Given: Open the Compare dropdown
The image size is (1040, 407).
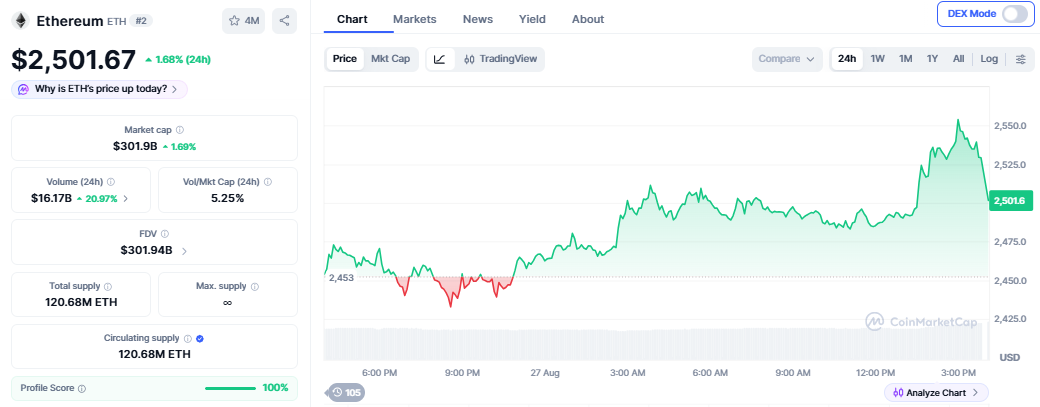Looking at the screenshot, I should (x=787, y=59).
